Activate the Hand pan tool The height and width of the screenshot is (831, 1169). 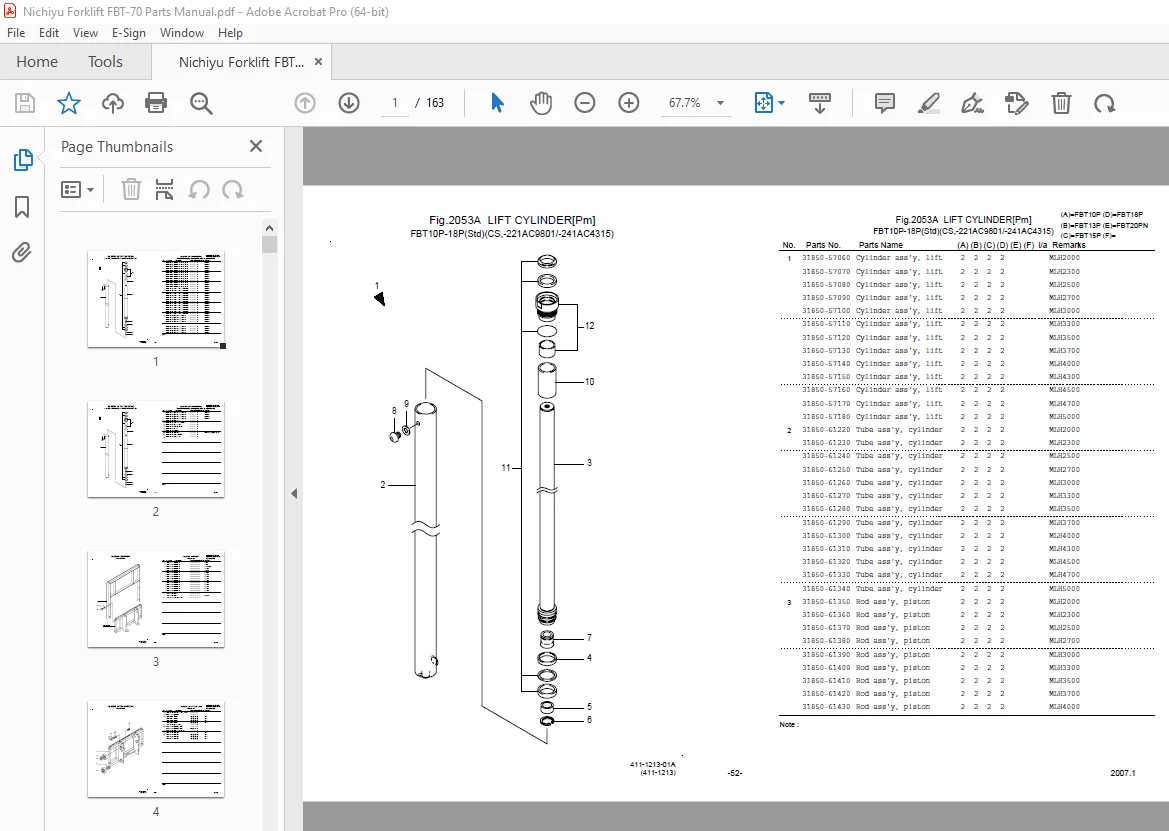541,103
